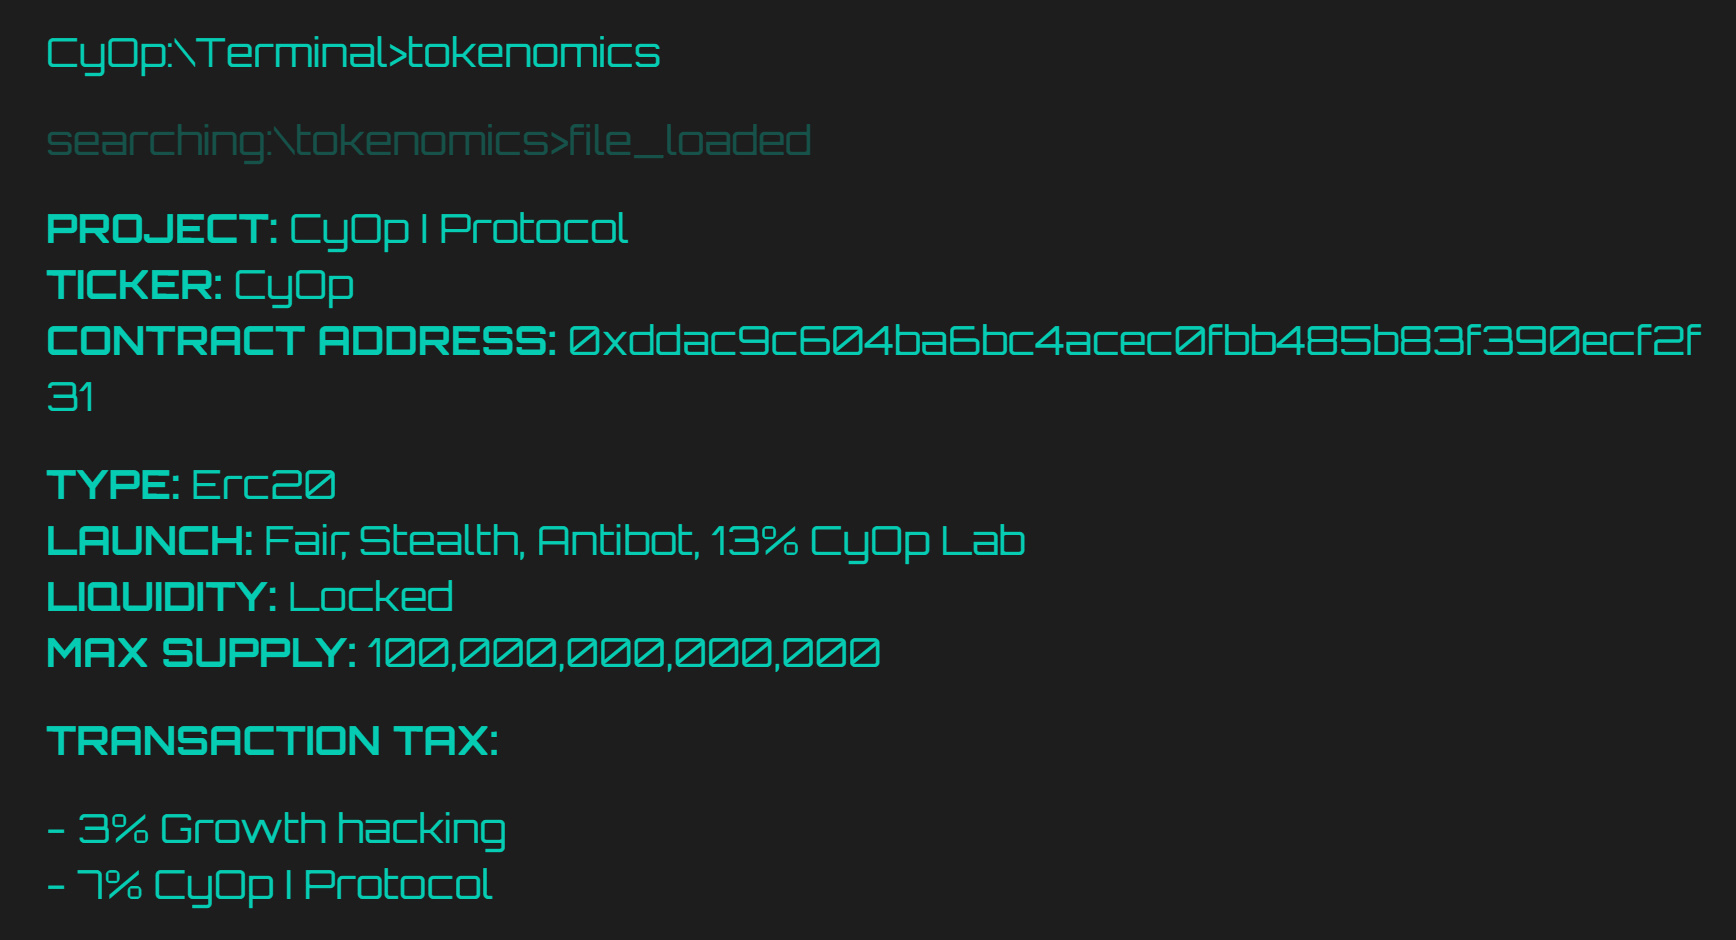Click the trailing 31 of the address

pyautogui.click(x=70, y=397)
